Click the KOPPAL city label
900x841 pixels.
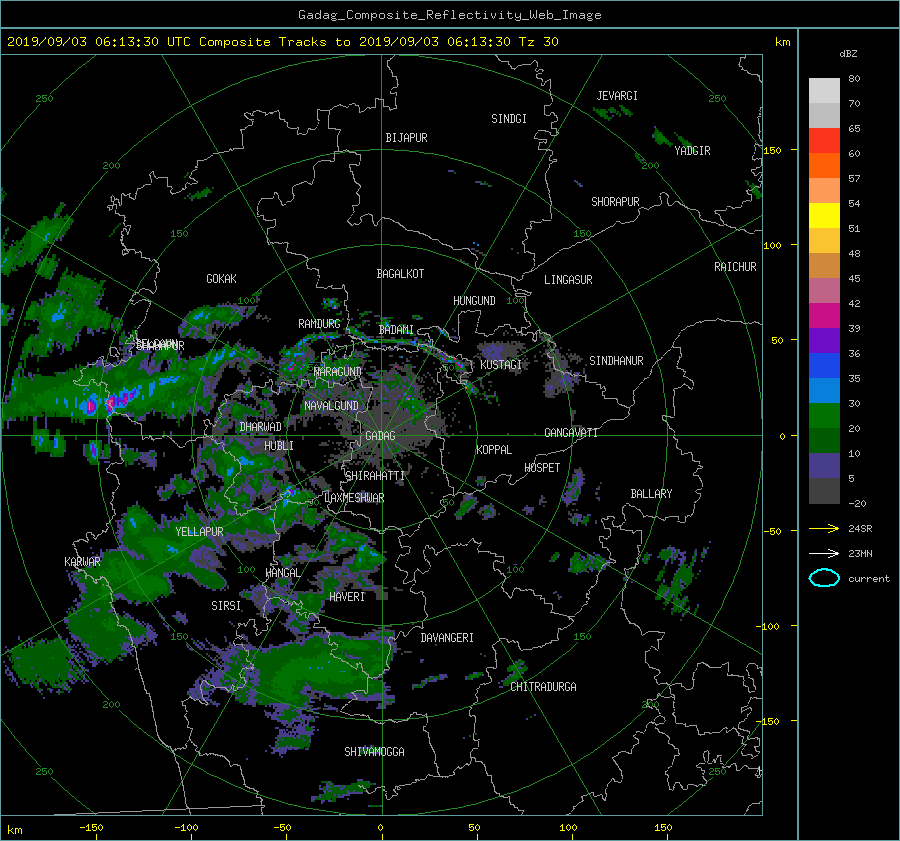click(494, 449)
